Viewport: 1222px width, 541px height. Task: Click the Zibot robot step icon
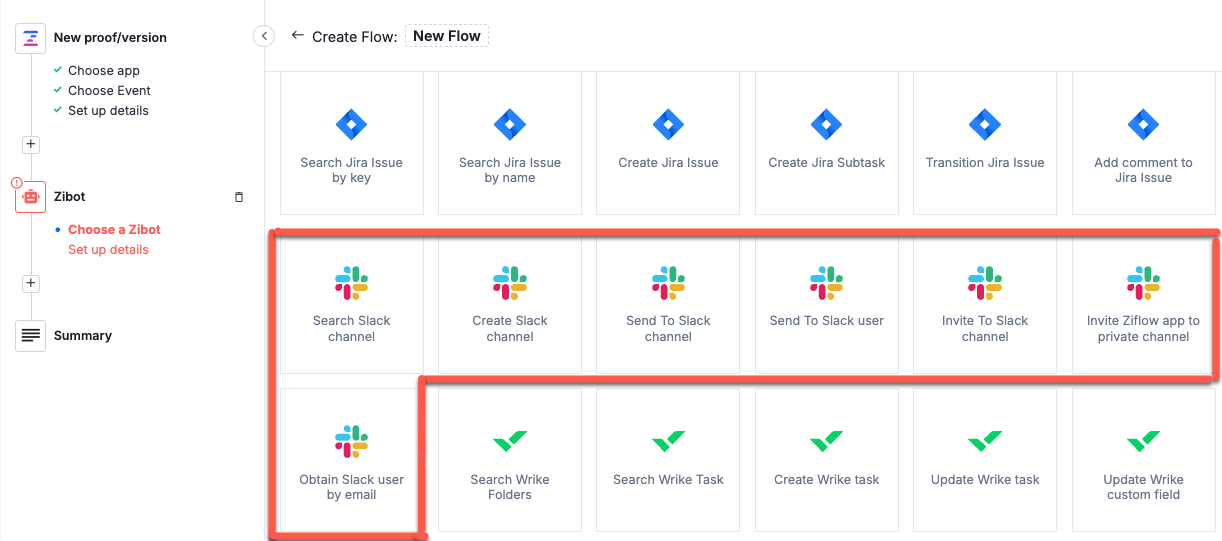point(31,197)
